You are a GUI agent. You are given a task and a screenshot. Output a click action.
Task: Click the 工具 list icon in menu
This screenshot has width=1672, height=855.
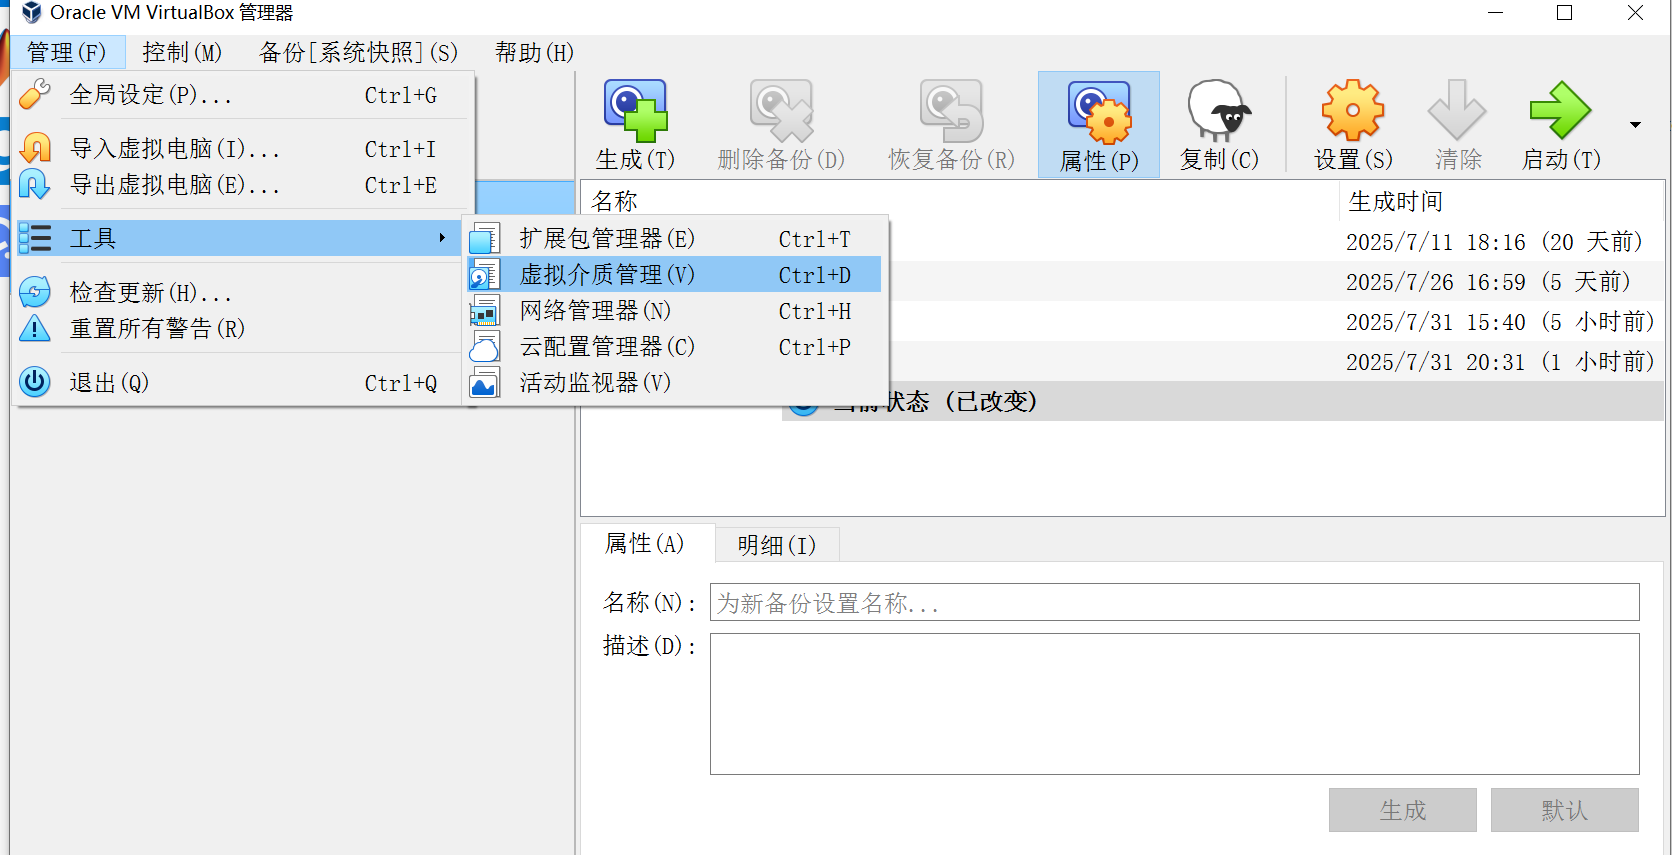35,238
